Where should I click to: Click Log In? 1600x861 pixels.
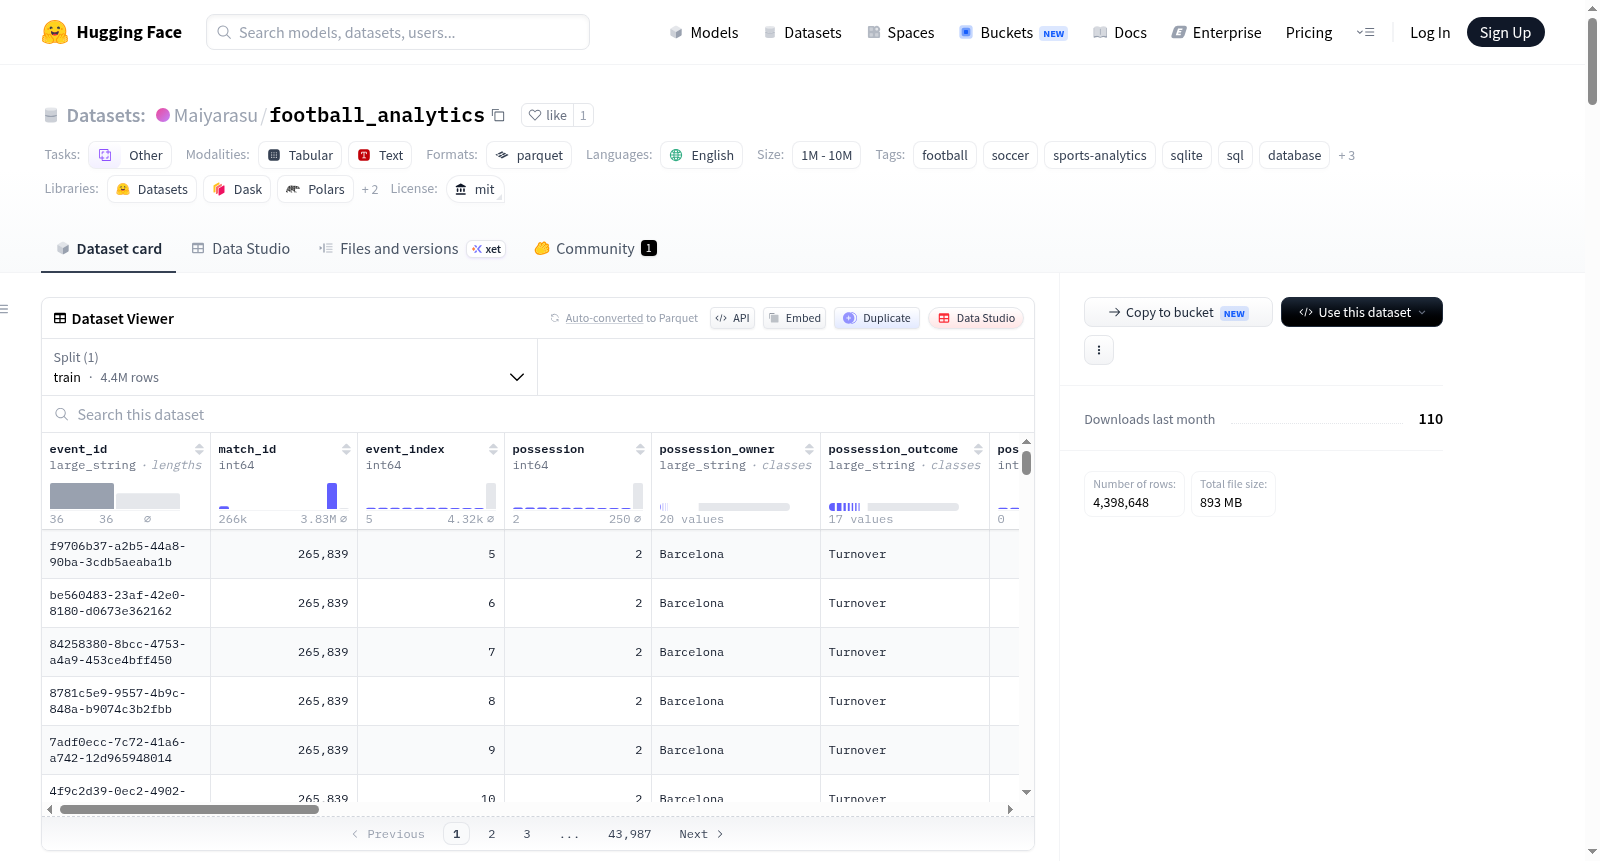tap(1429, 32)
